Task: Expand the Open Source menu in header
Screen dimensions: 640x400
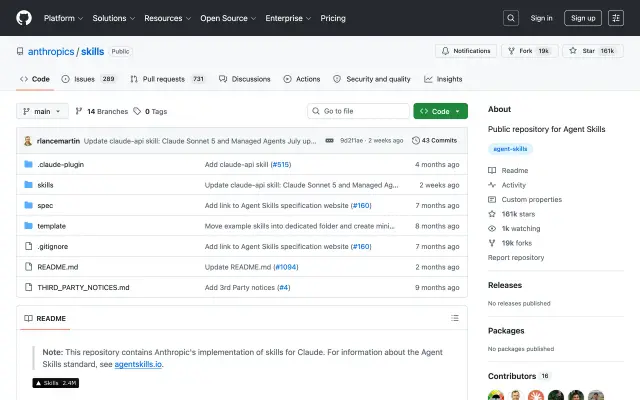Action: [x=228, y=18]
